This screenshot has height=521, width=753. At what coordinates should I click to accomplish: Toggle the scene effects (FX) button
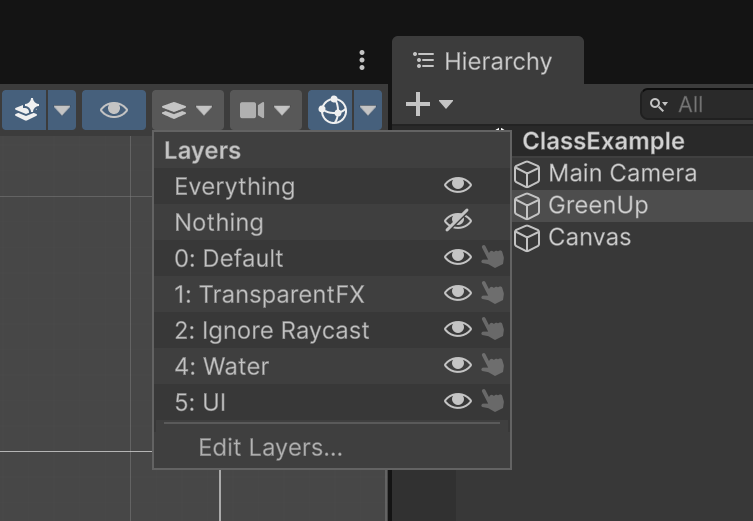click(x=25, y=110)
